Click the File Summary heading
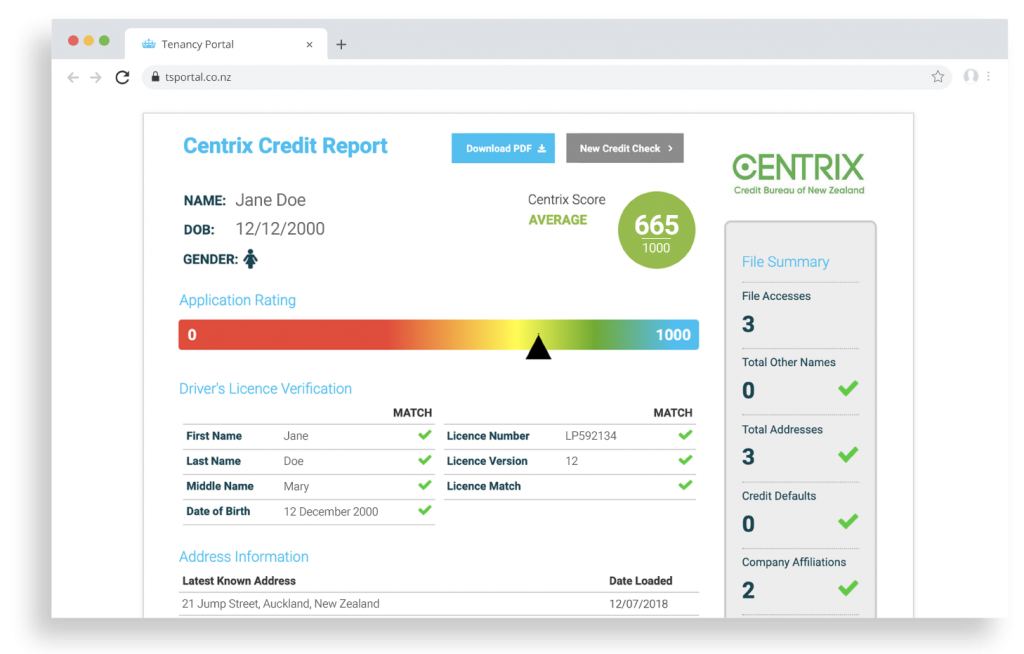The width and height of the screenshot is (1024, 654). (x=785, y=262)
